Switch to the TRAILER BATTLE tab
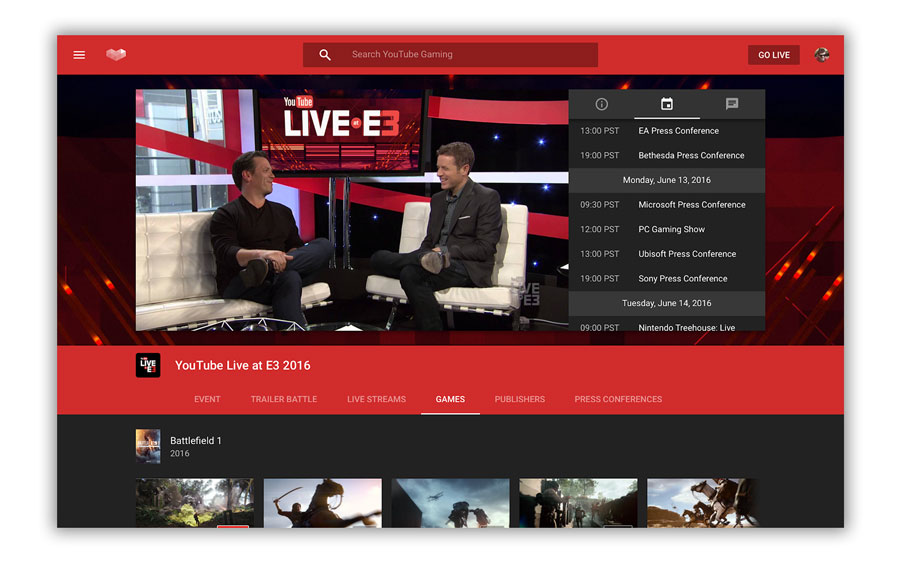 (284, 399)
